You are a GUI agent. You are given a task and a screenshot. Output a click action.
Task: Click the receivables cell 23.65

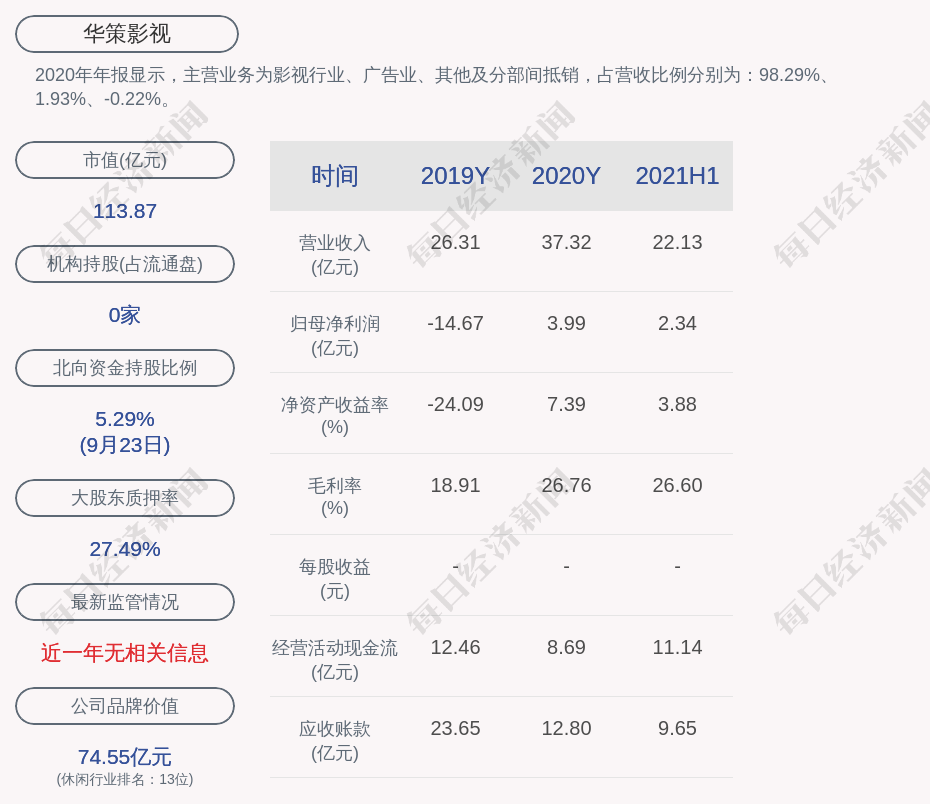pyautogui.click(x=456, y=728)
